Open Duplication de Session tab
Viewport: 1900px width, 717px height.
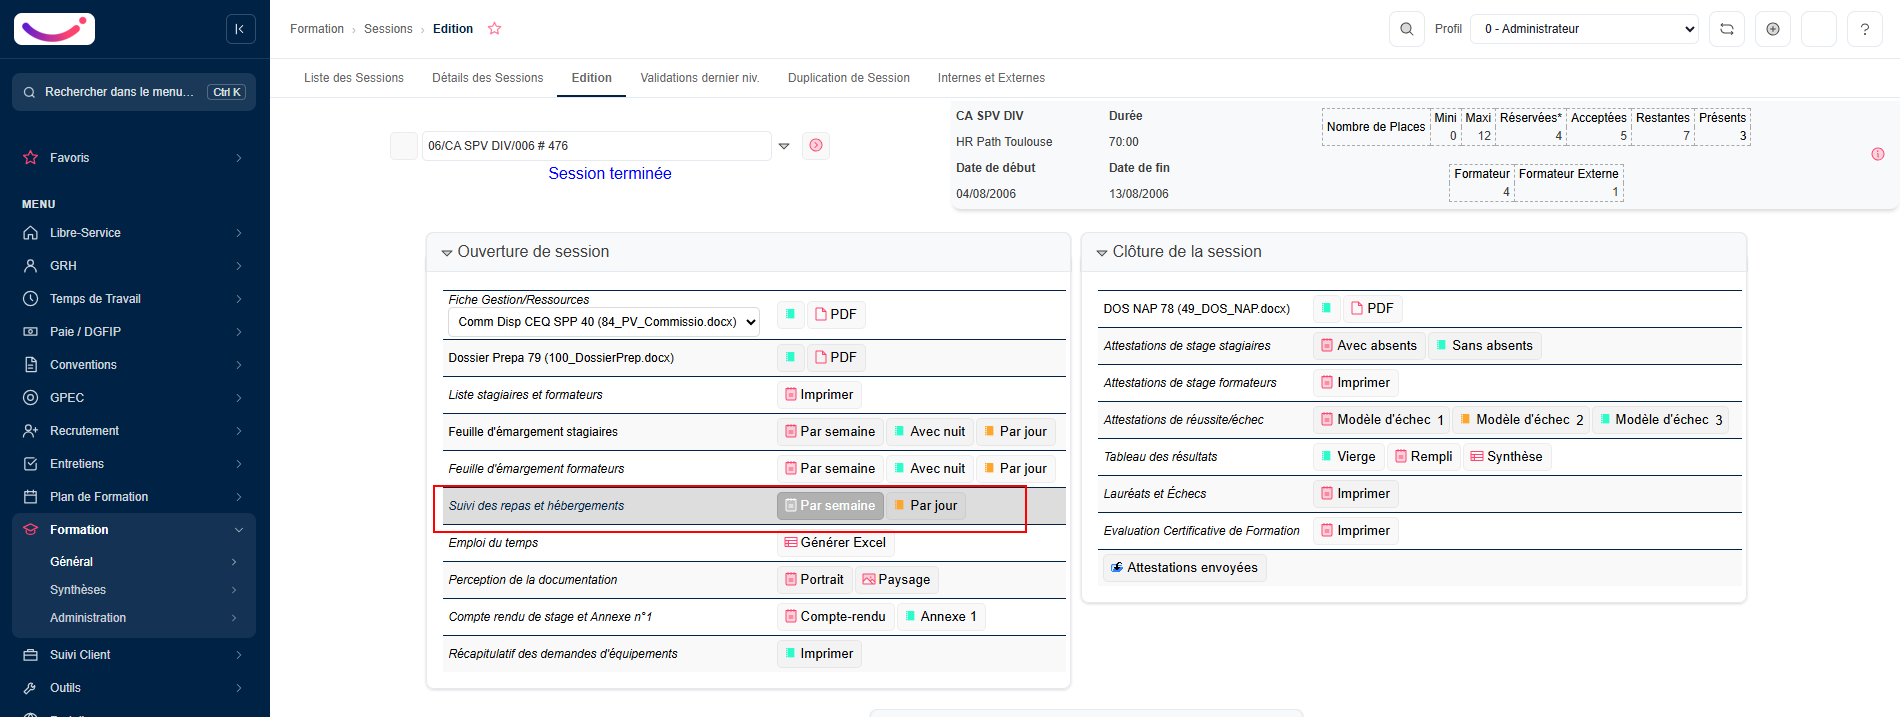(x=849, y=78)
